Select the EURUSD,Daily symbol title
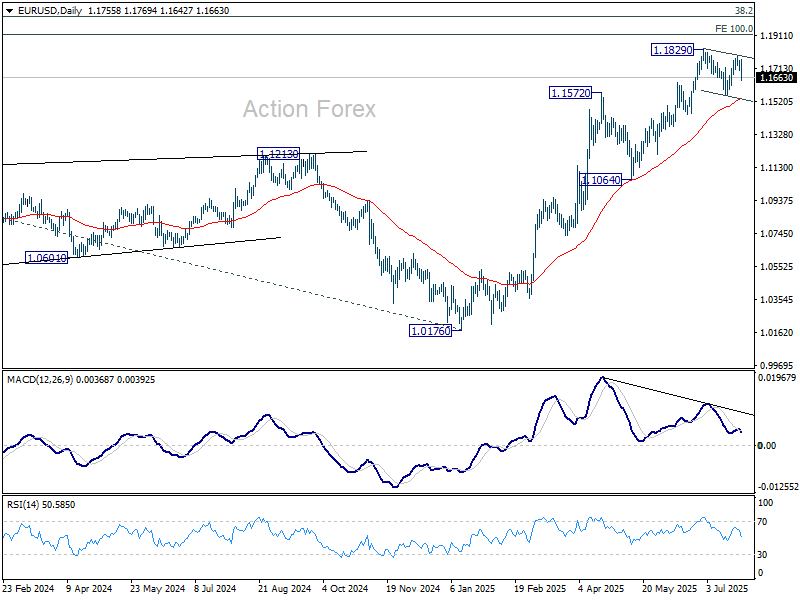 point(49,11)
